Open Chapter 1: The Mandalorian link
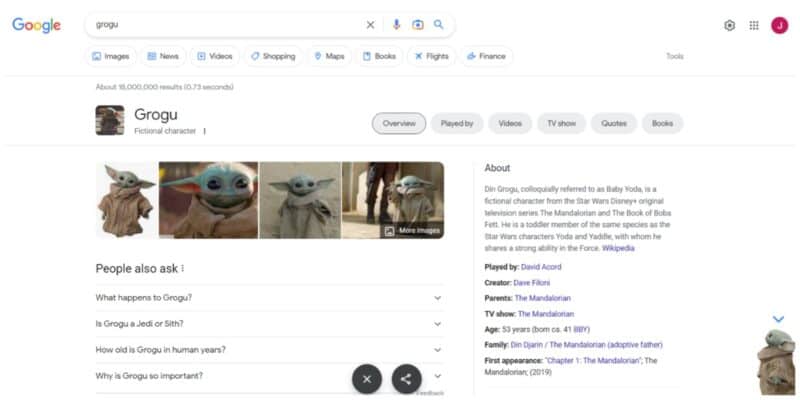 pyautogui.click(x=593, y=361)
